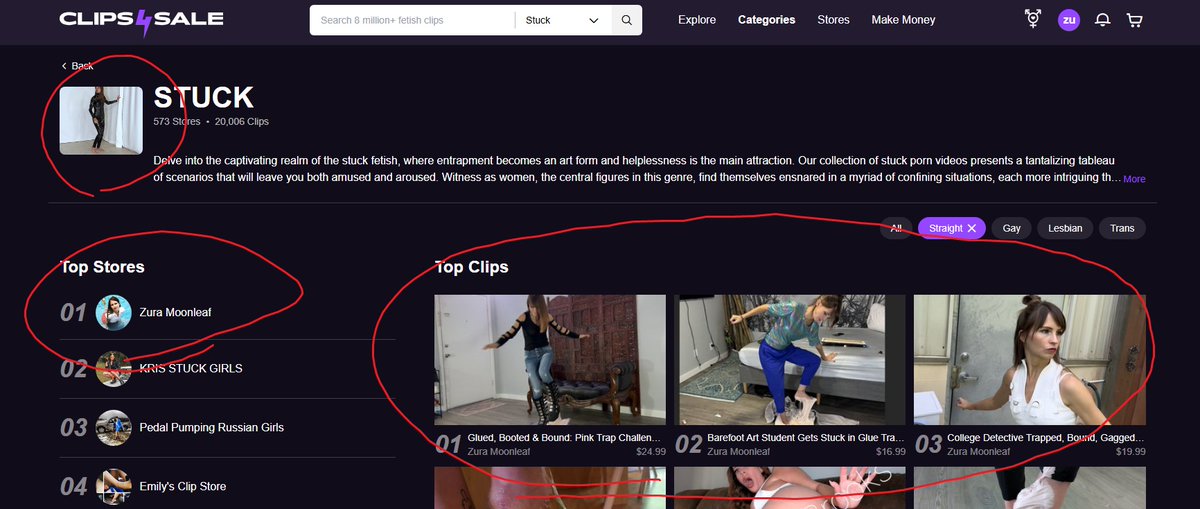Open KRIS STUCK GIRLS store link
The height and width of the screenshot is (509, 1200).
click(x=191, y=368)
